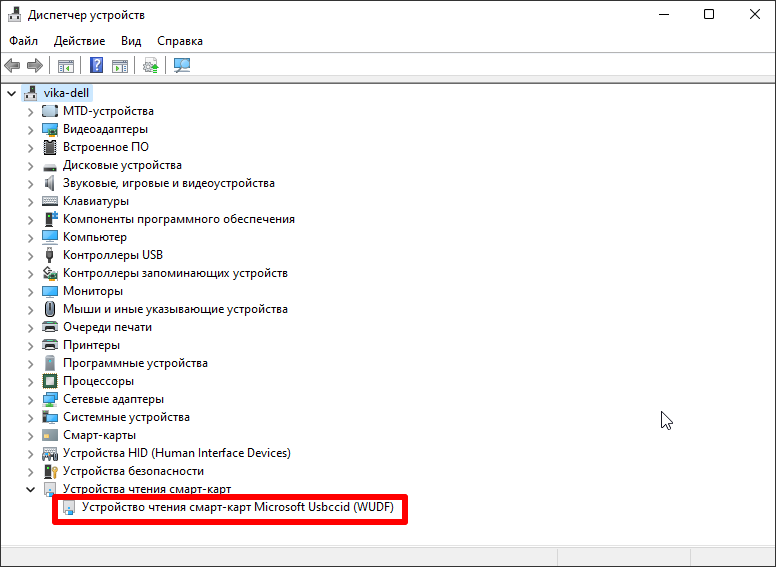The width and height of the screenshot is (776, 567).
Task: Click the Forward arrow toolbar icon
Action: 35,66
